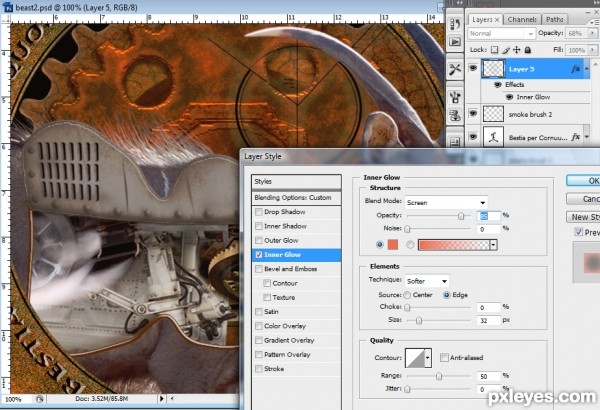This screenshot has width=600, height=410.
Task: Enable the Gradient Overlay checkbox
Action: click(x=259, y=340)
